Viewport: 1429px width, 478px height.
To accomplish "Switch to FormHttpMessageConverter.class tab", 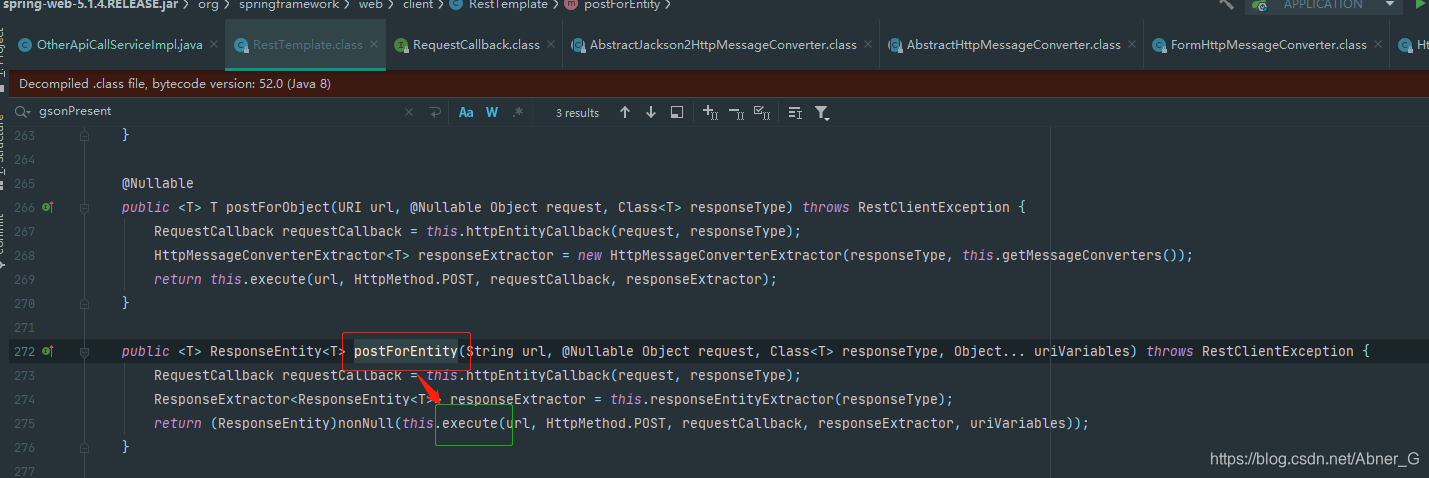I will tap(1269, 45).
